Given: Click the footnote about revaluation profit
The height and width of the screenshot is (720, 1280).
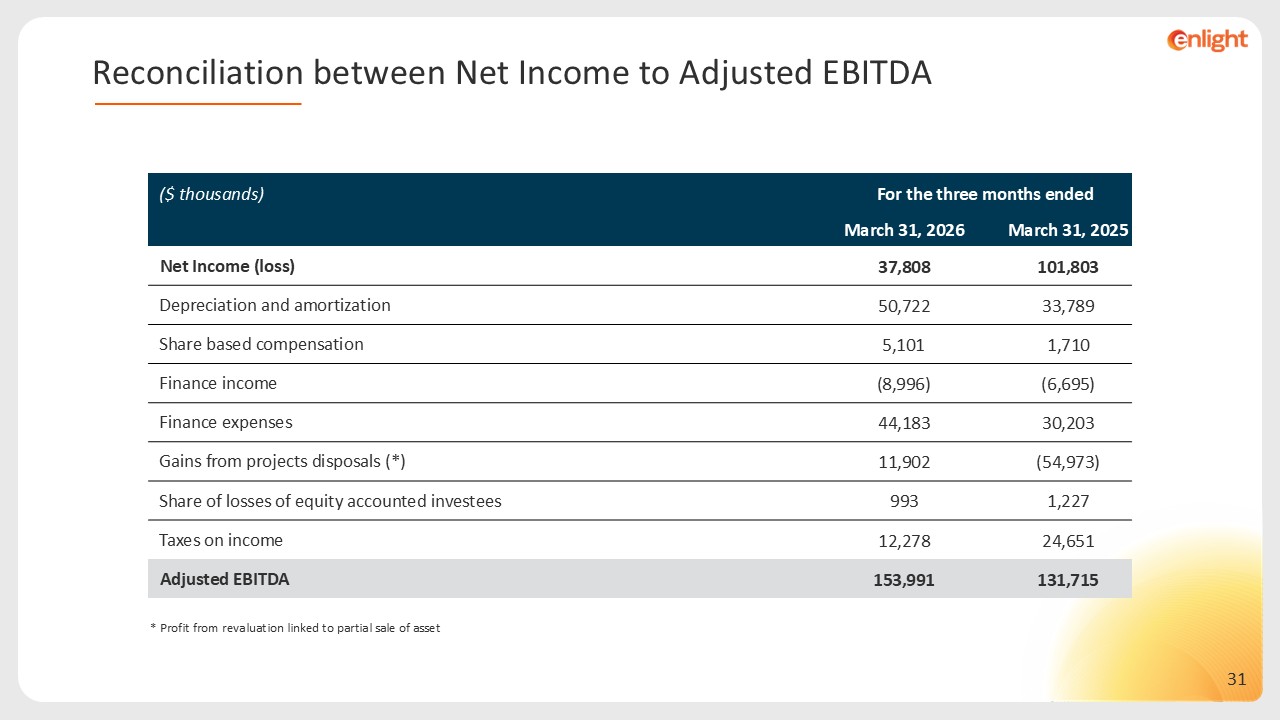Looking at the screenshot, I should [295, 628].
